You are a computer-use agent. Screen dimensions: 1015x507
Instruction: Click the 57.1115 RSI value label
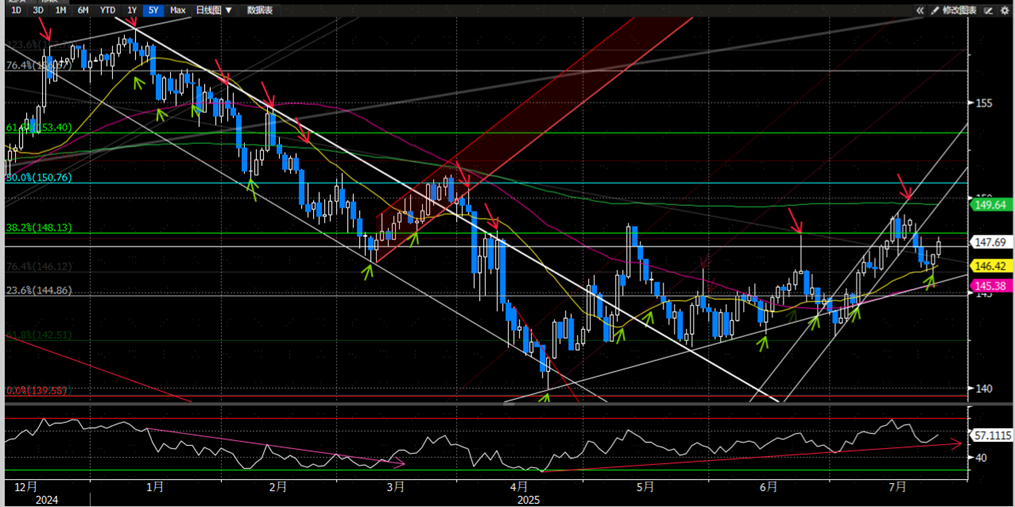990,436
